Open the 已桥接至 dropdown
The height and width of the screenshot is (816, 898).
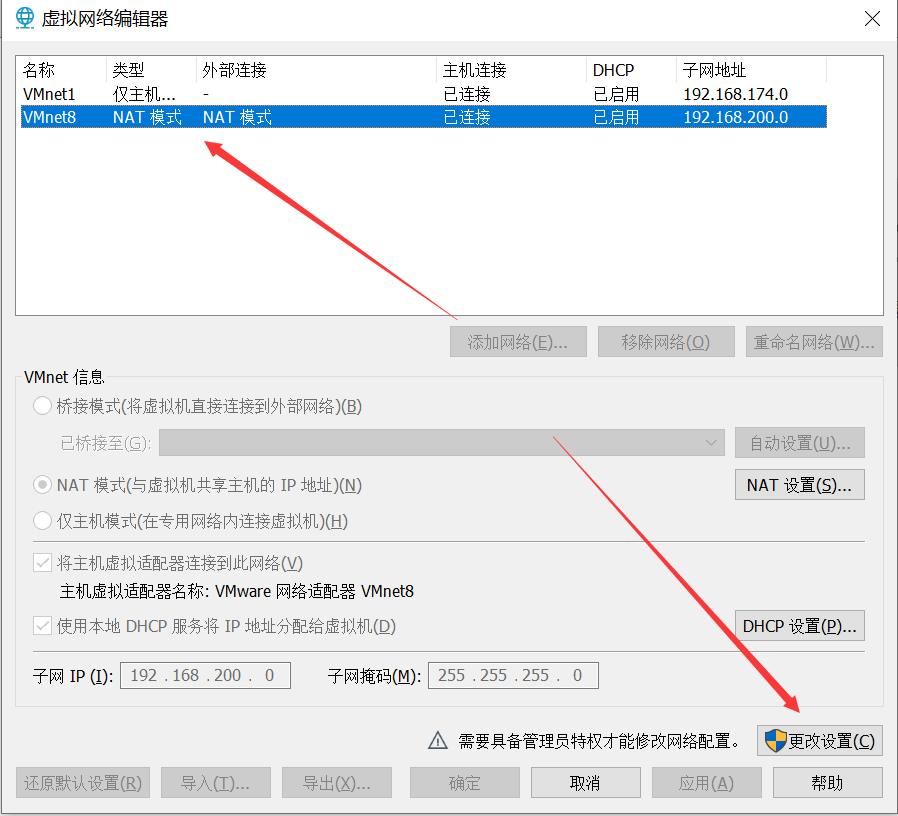click(442, 443)
